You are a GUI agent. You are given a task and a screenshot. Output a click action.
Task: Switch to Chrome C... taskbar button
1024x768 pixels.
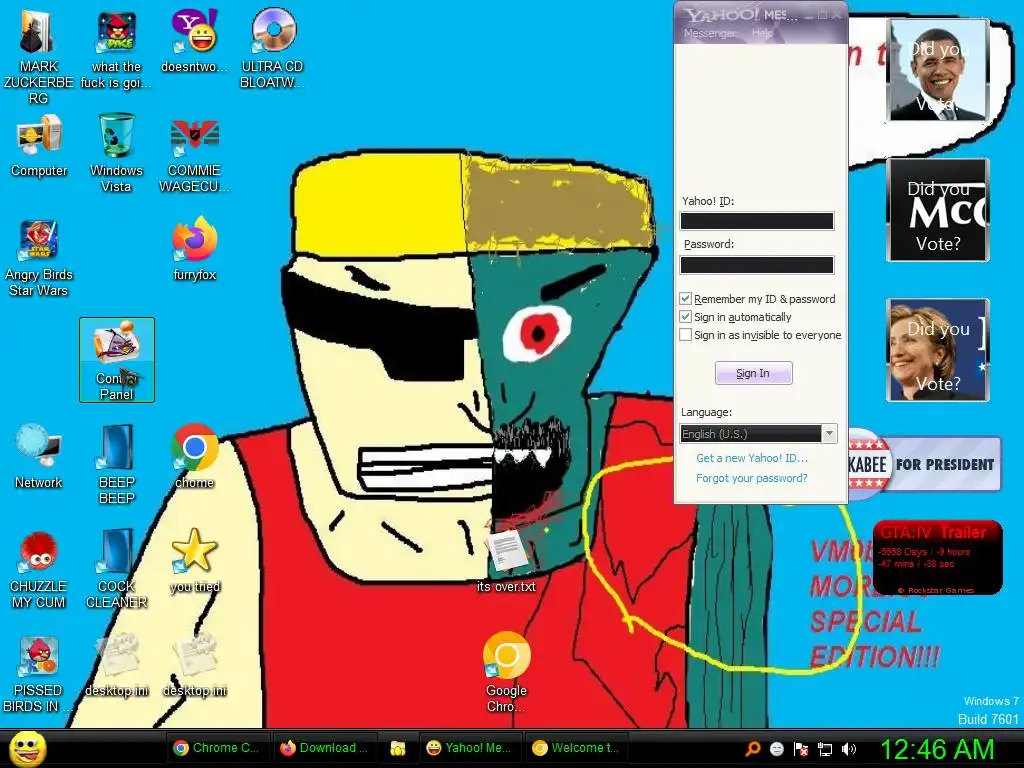coord(216,748)
